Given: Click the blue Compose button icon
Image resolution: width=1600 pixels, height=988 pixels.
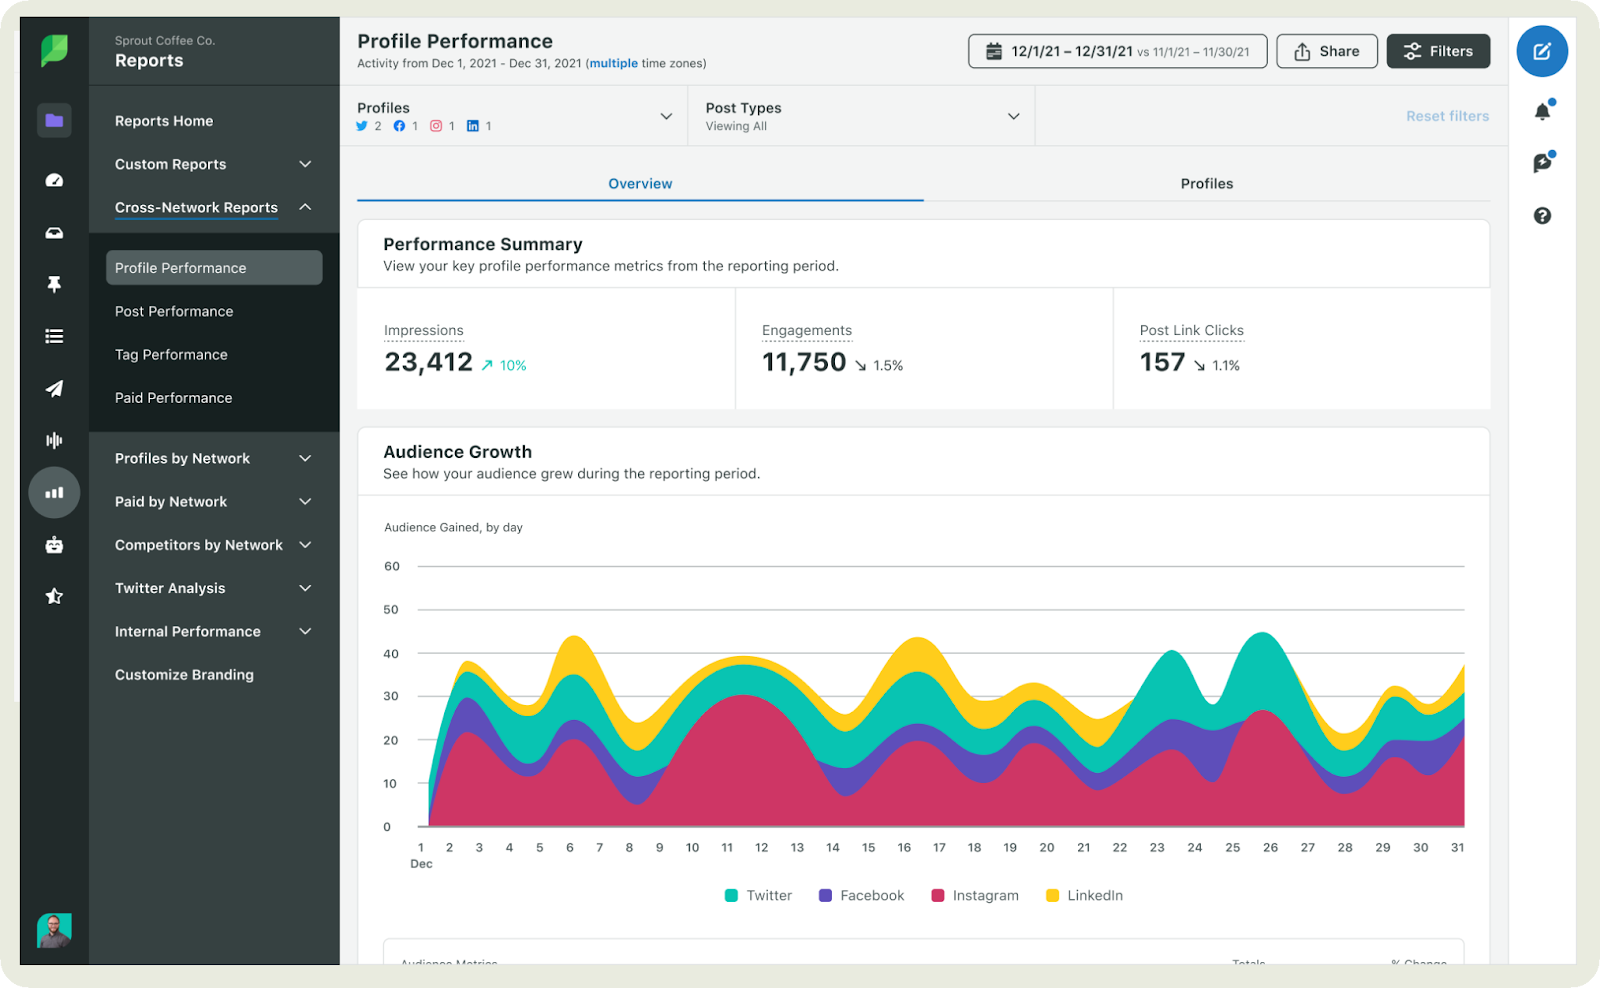Looking at the screenshot, I should pos(1542,51).
